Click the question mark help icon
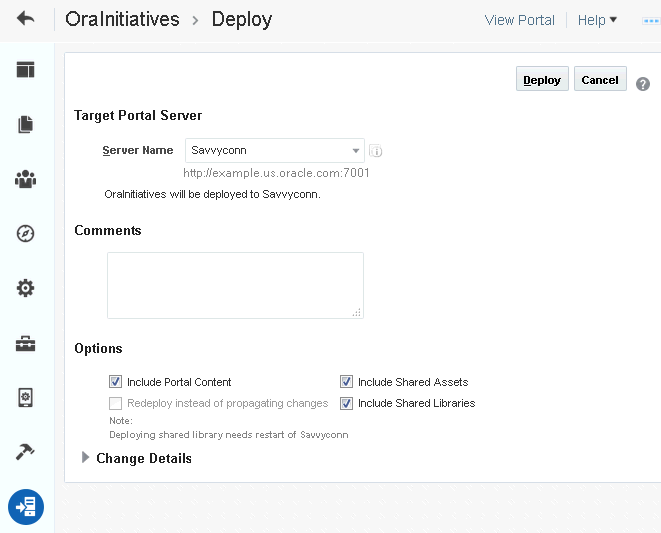 [643, 84]
